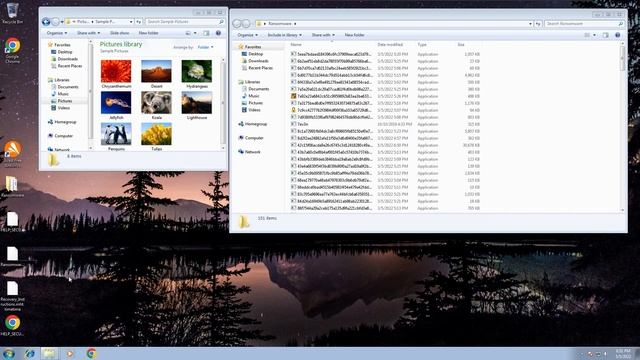This screenshot has height=360, width=640.
Task: Open view options dropdown arrow in Pictures window
Action: (x=195, y=33)
